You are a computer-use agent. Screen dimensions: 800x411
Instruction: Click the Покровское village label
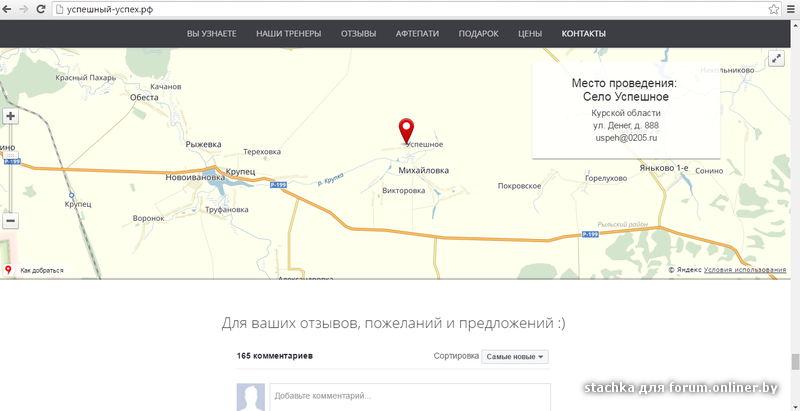tap(519, 186)
